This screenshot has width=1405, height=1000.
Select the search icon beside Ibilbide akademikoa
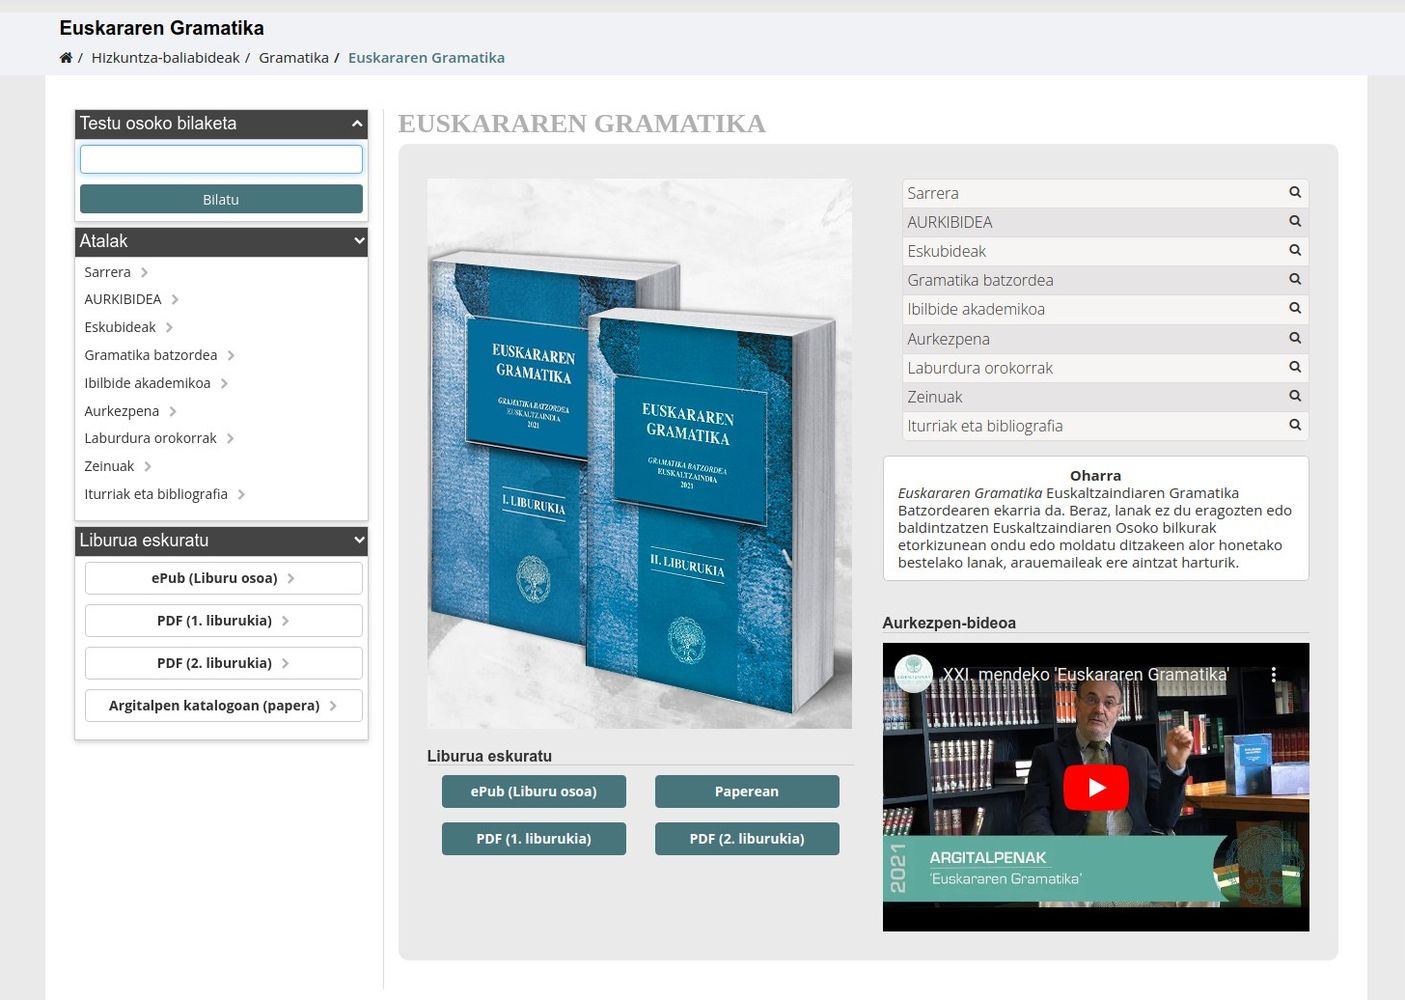click(1295, 308)
